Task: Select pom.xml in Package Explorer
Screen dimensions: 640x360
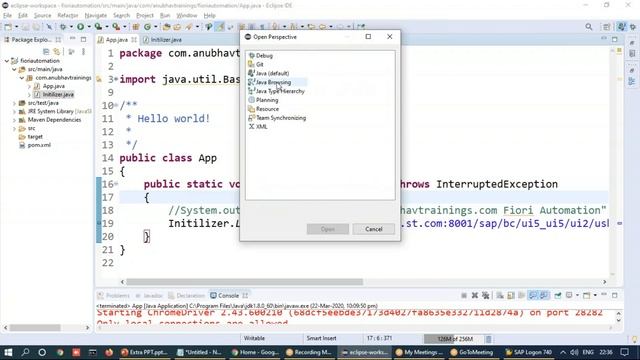Action: [x=39, y=145]
